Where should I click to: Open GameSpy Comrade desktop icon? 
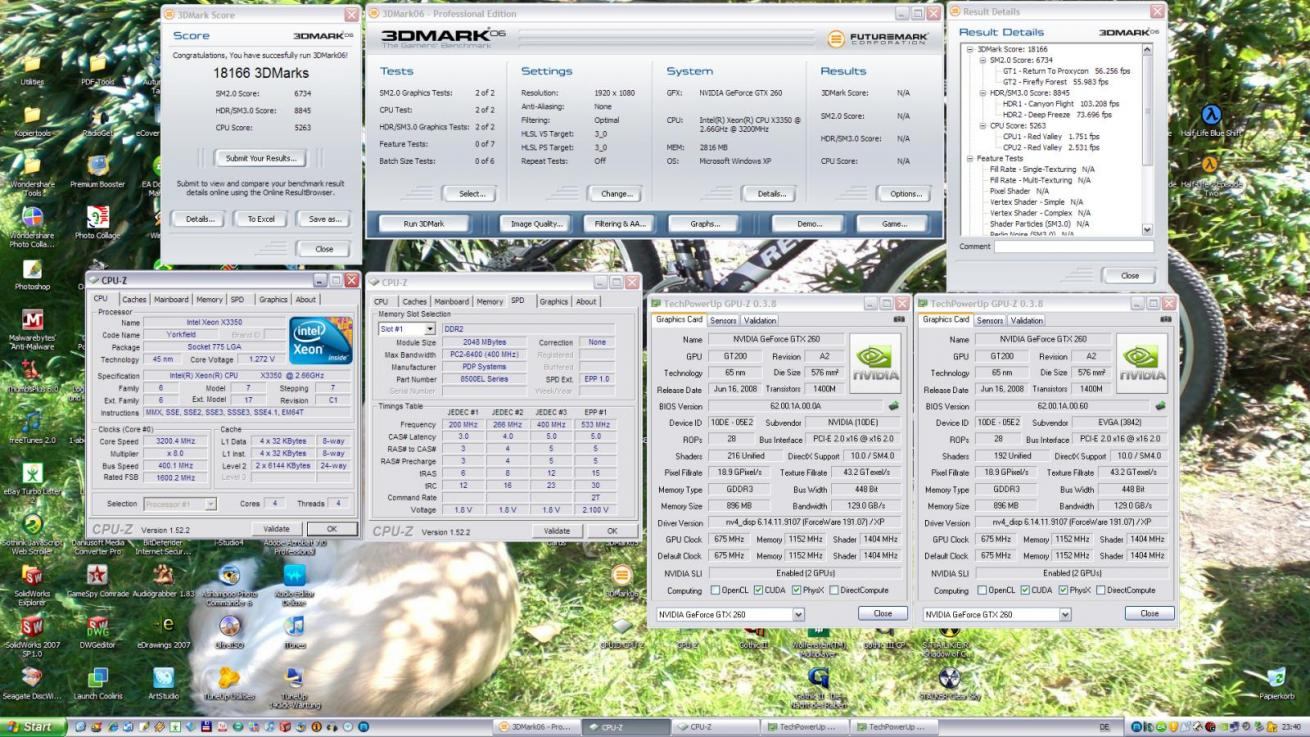97,581
